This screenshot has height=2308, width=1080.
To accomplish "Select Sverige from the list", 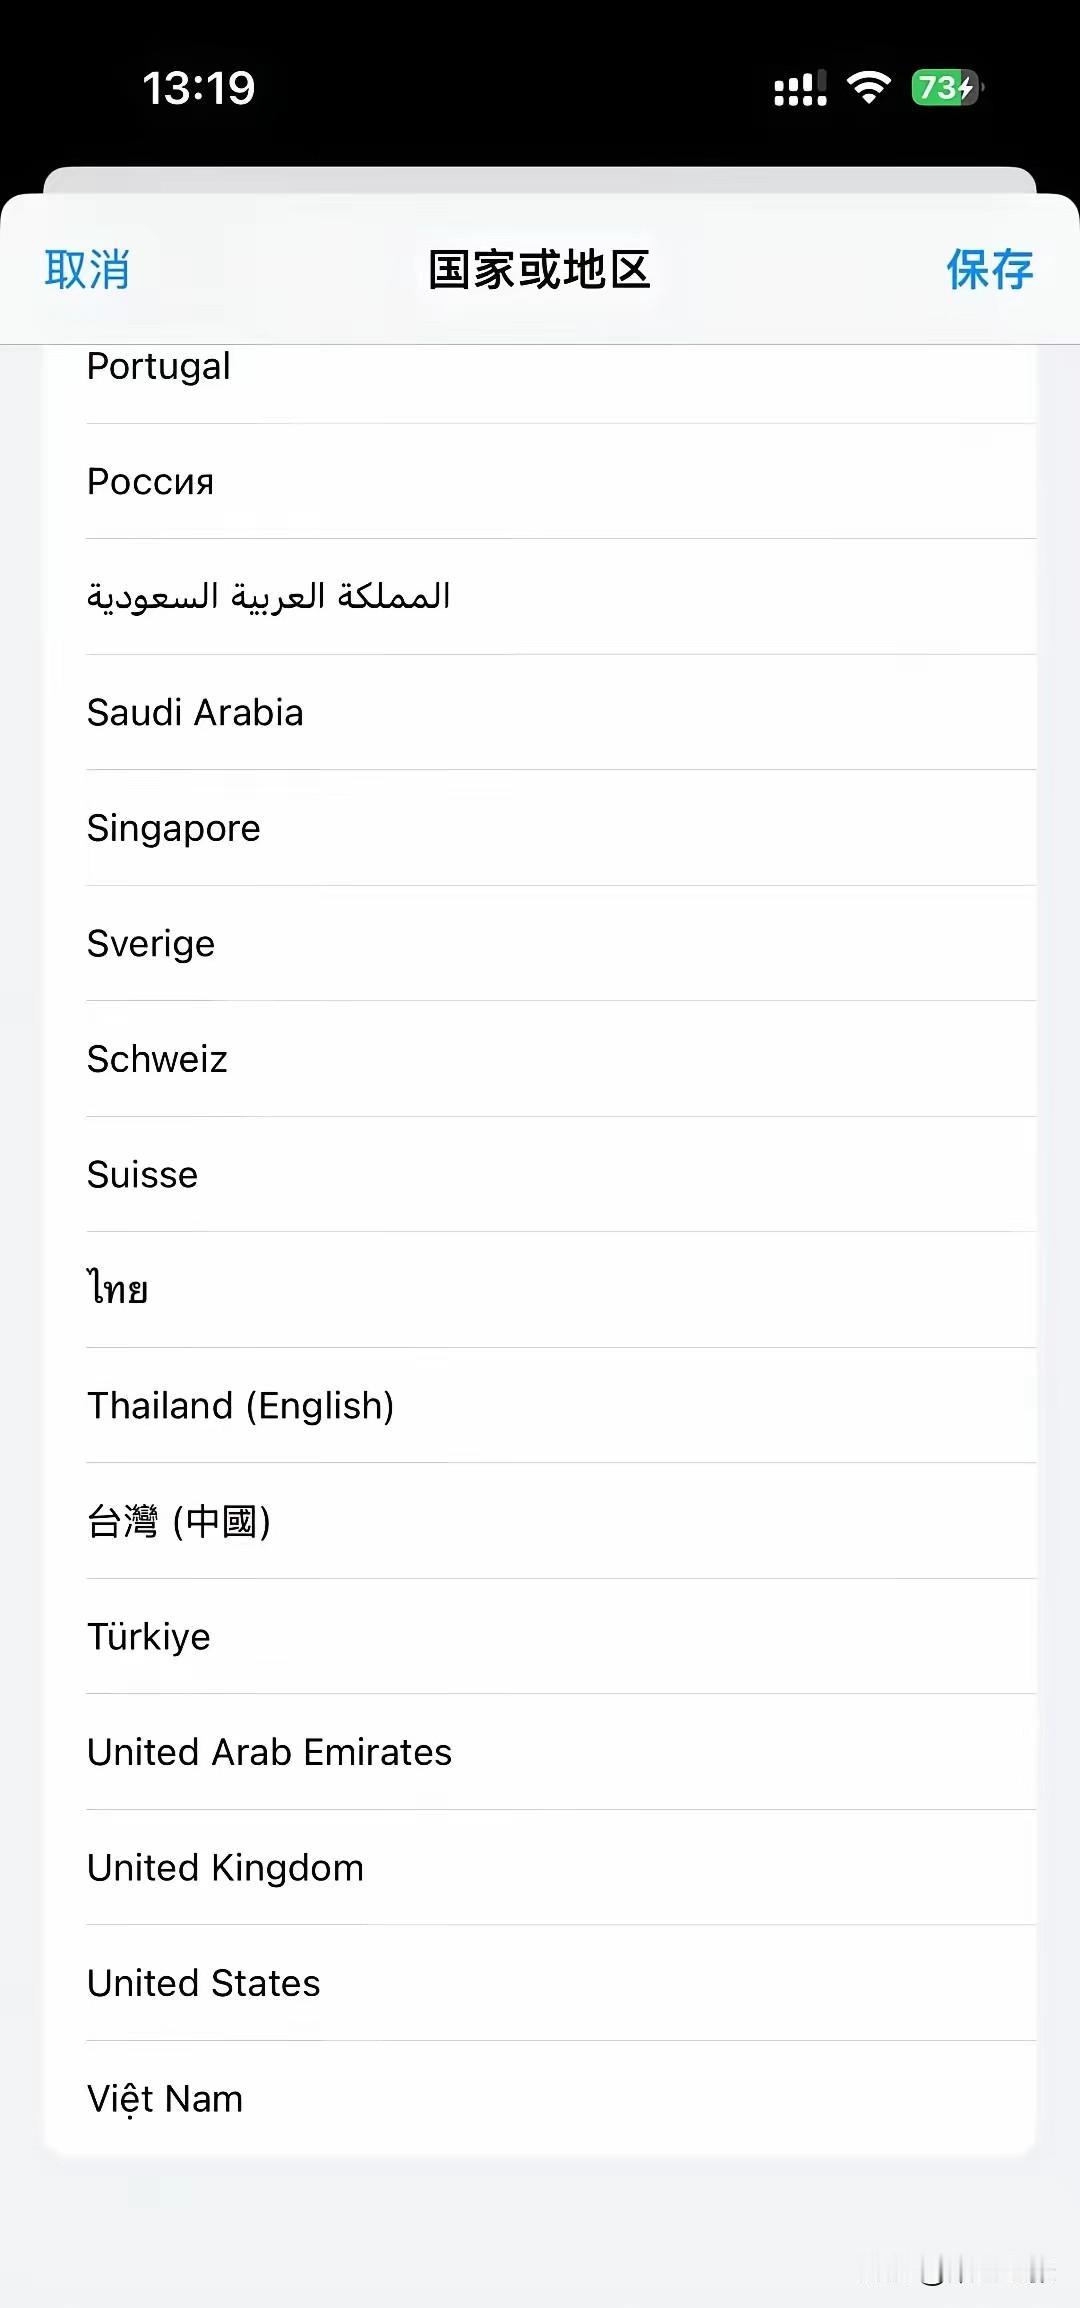I will tap(540, 943).
